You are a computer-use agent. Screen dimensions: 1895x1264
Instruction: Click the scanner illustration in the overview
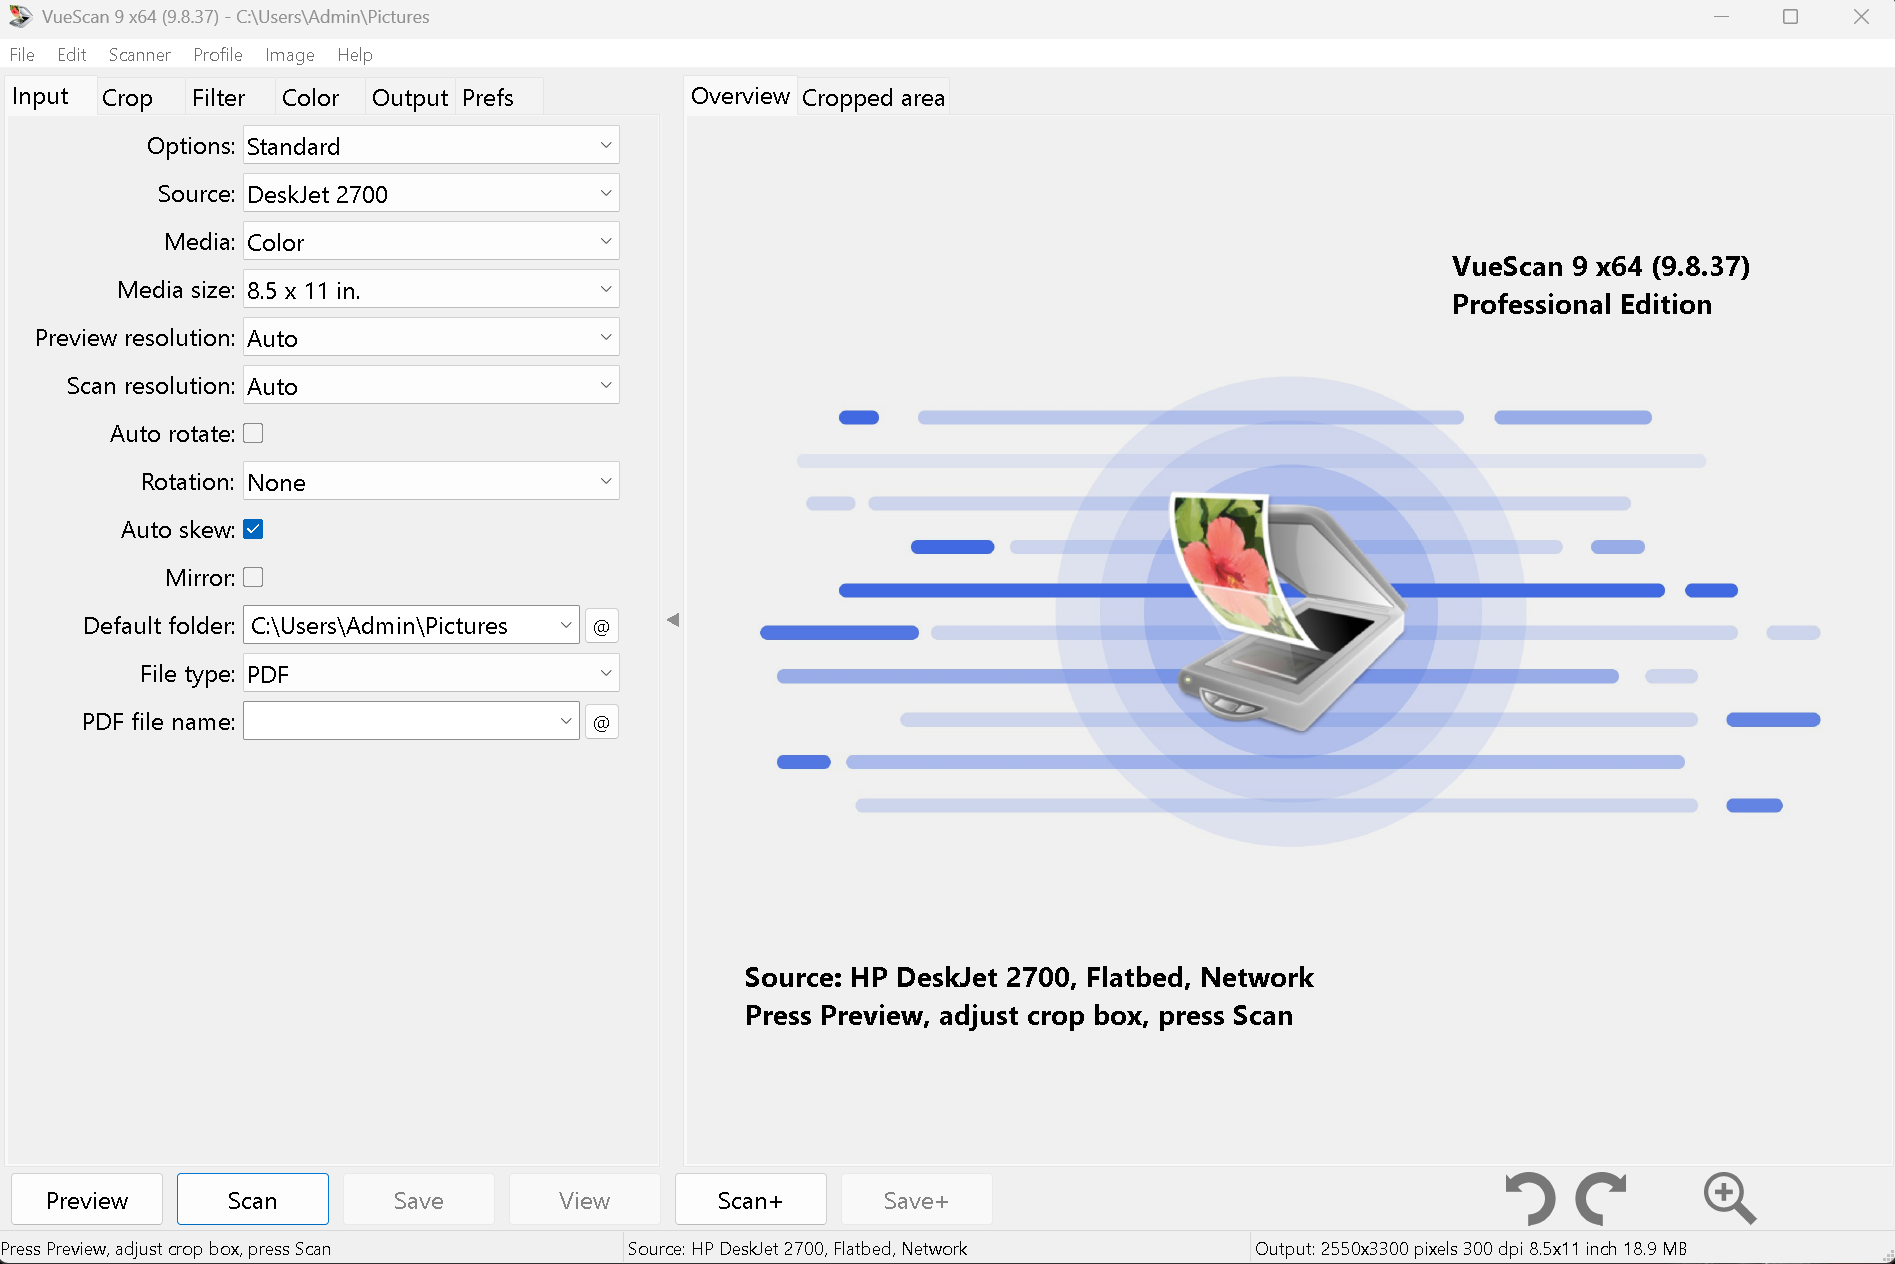click(x=1290, y=610)
